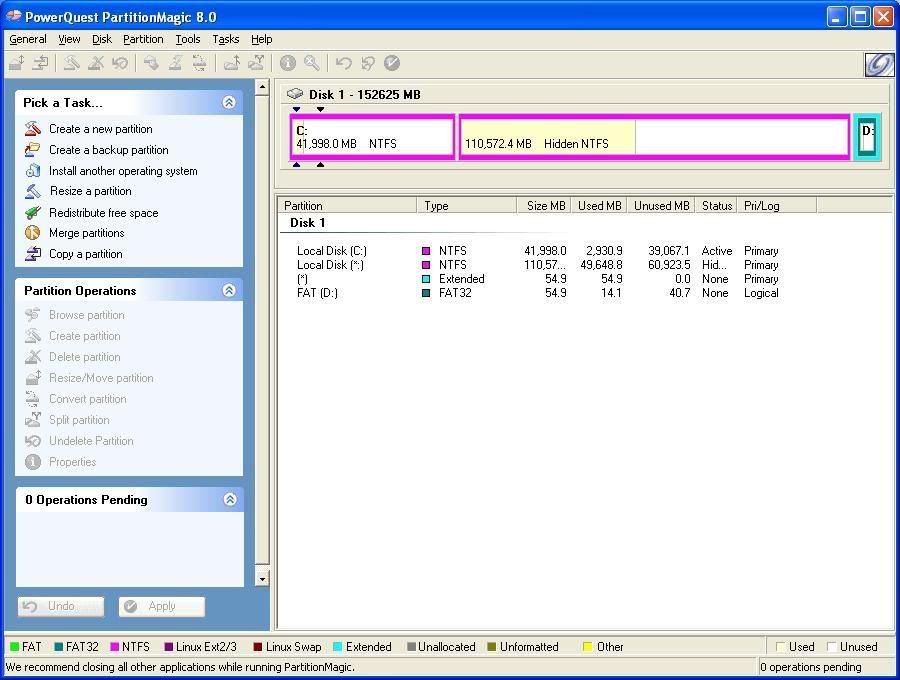
Task: Open the Tools menu
Action: tap(188, 39)
